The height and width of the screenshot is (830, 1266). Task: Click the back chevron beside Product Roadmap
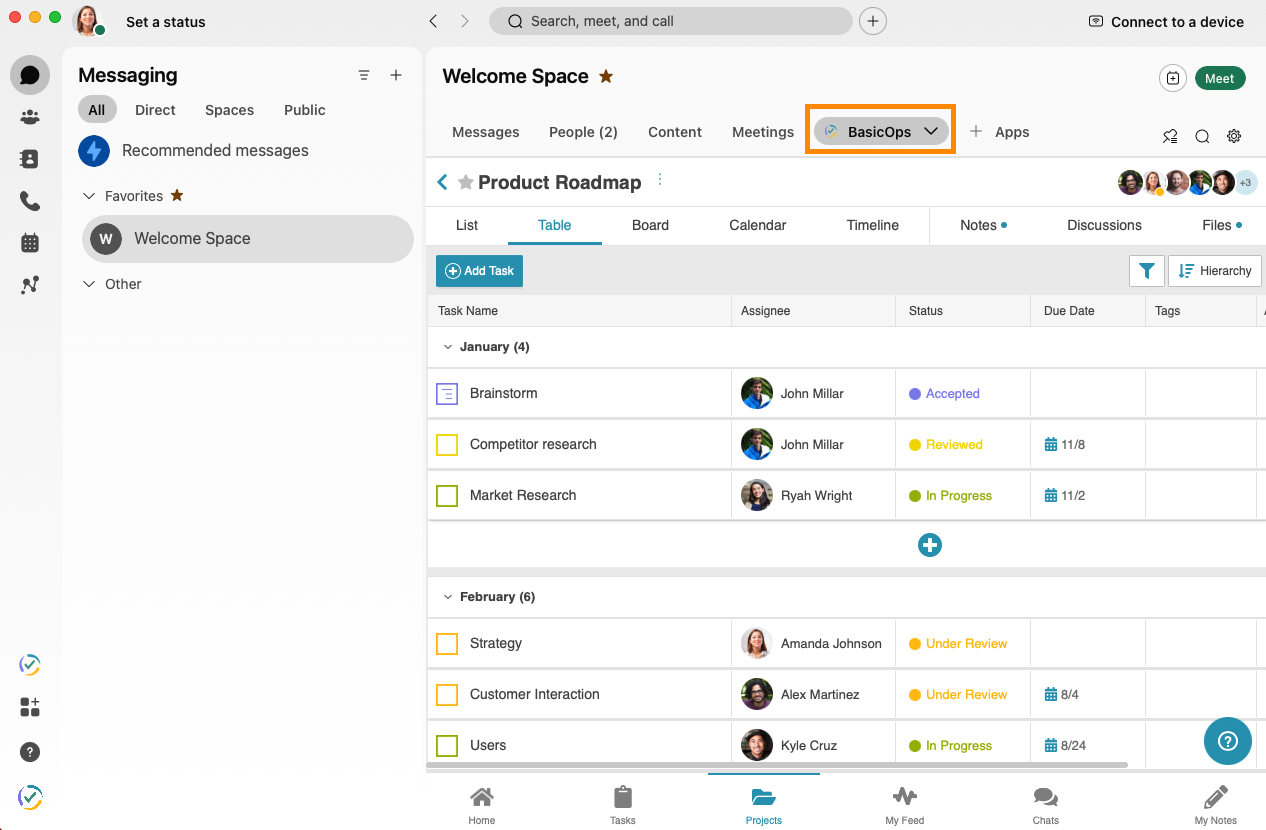(x=442, y=182)
